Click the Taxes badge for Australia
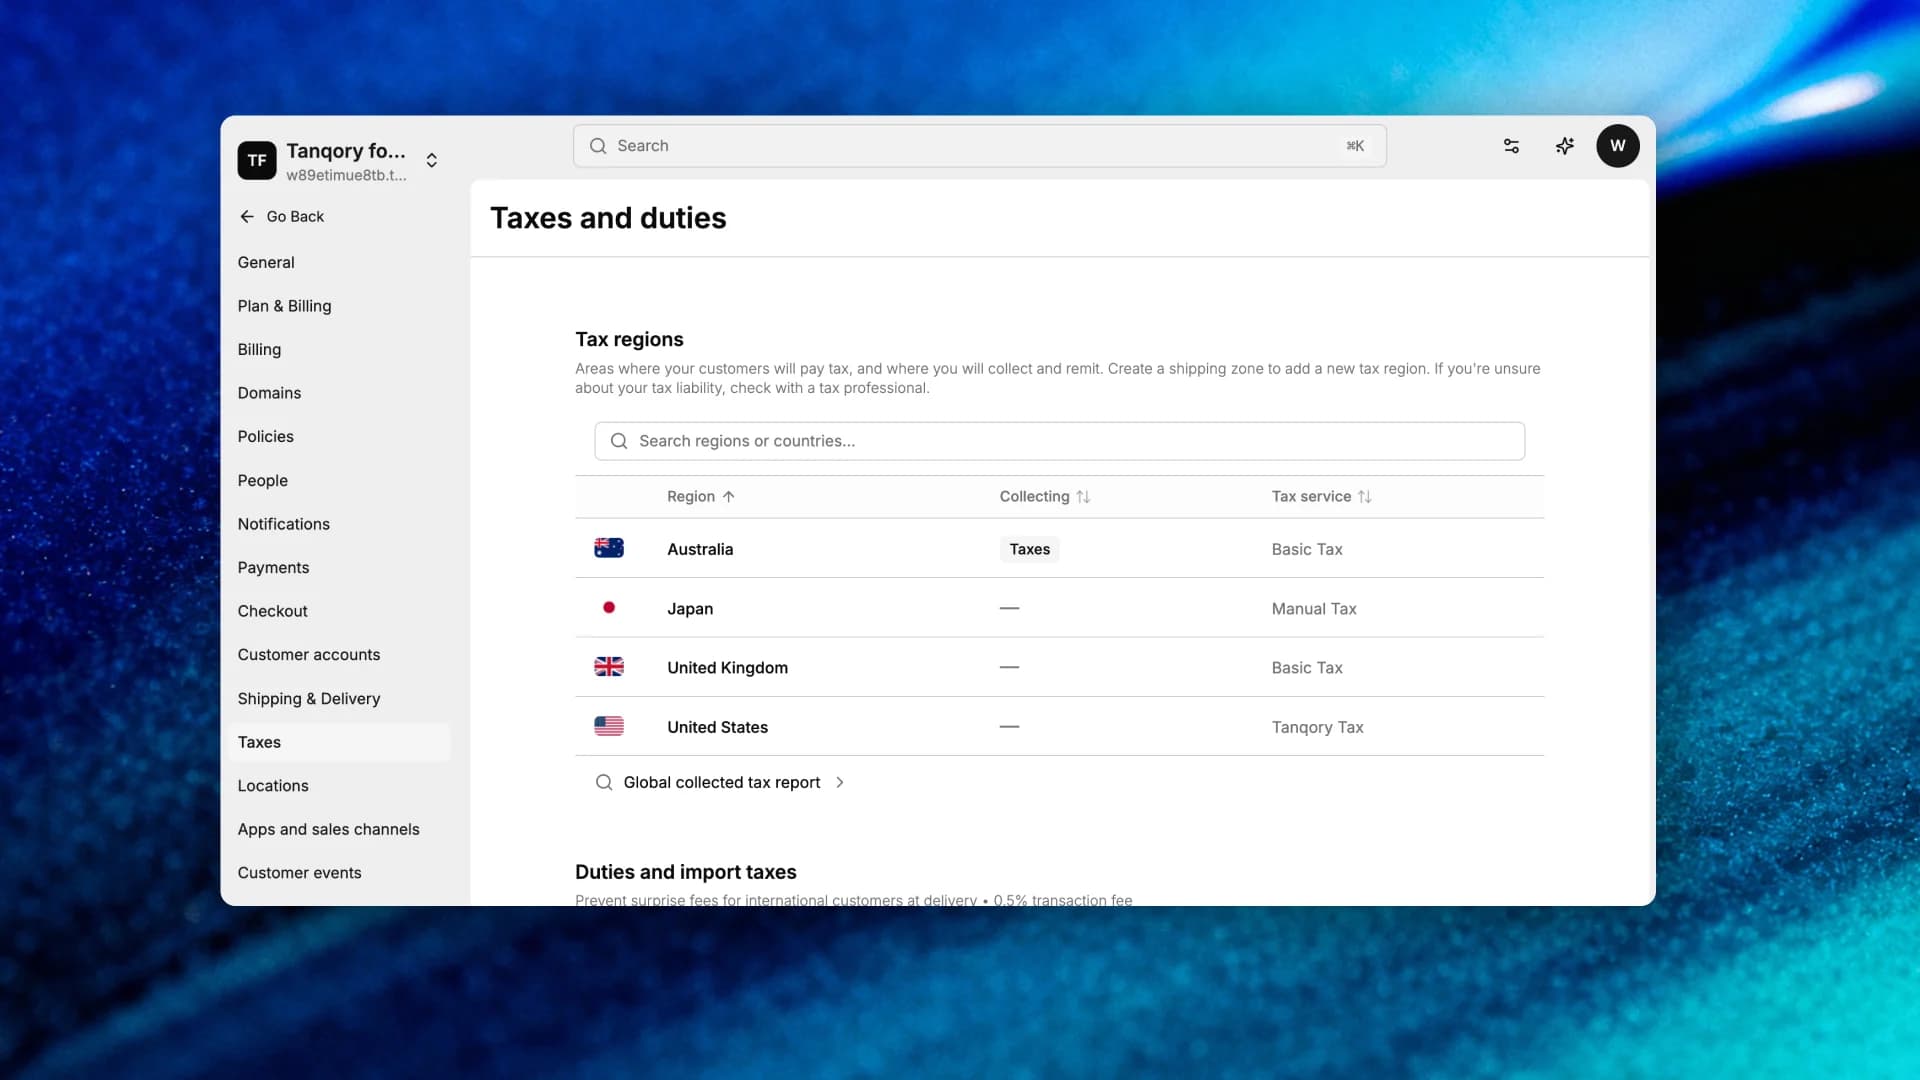The image size is (1920, 1080). (1029, 549)
